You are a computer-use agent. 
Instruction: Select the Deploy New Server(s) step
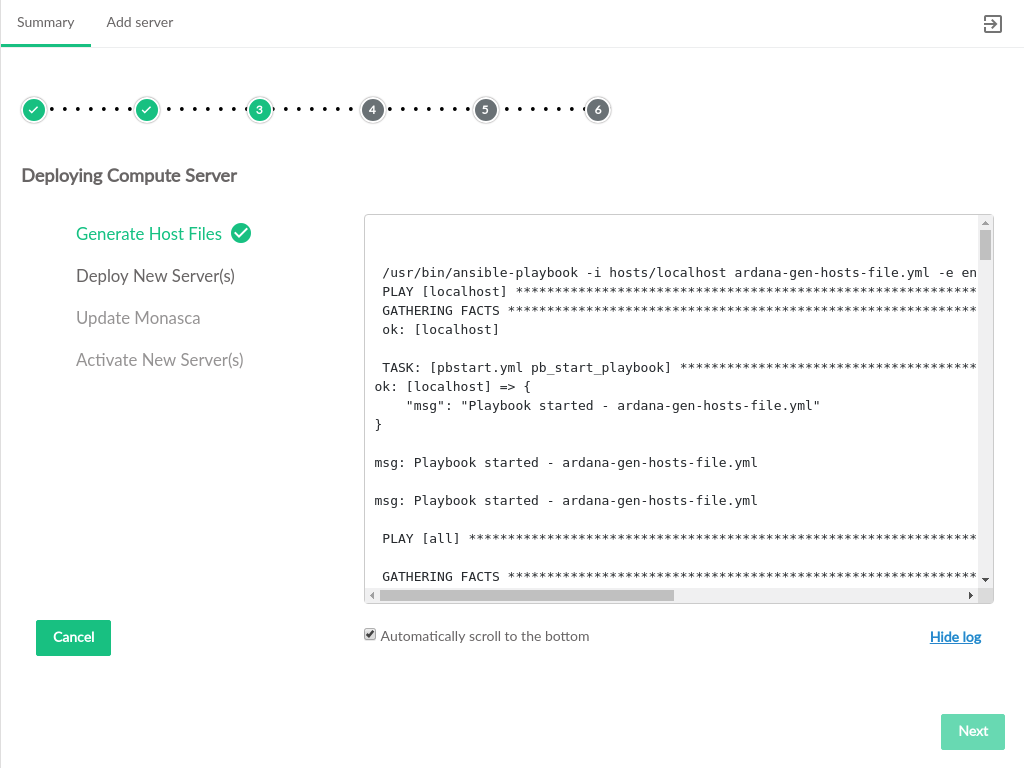coord(155,276)
